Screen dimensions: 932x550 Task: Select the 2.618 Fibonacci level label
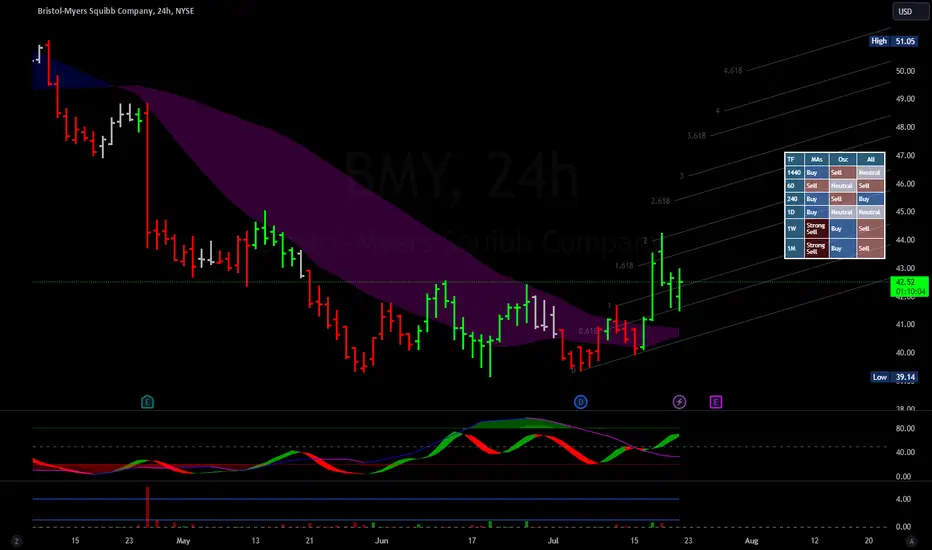tap(660, 201)
